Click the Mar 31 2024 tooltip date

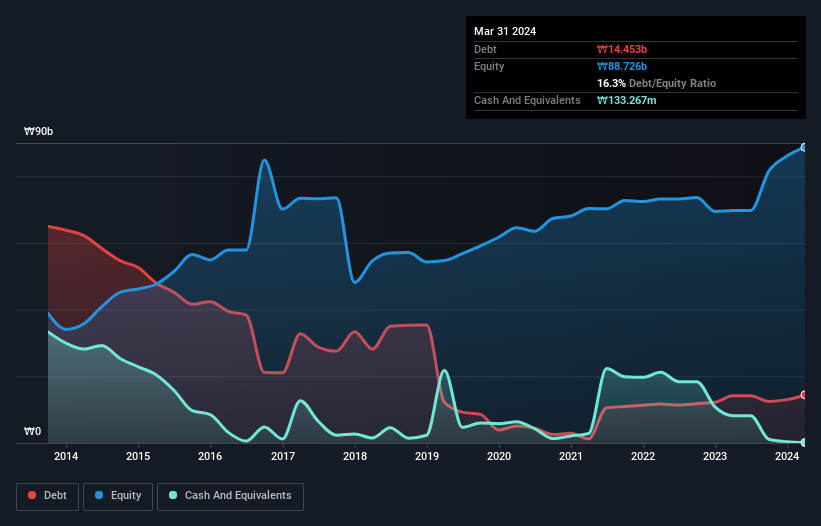505,31
